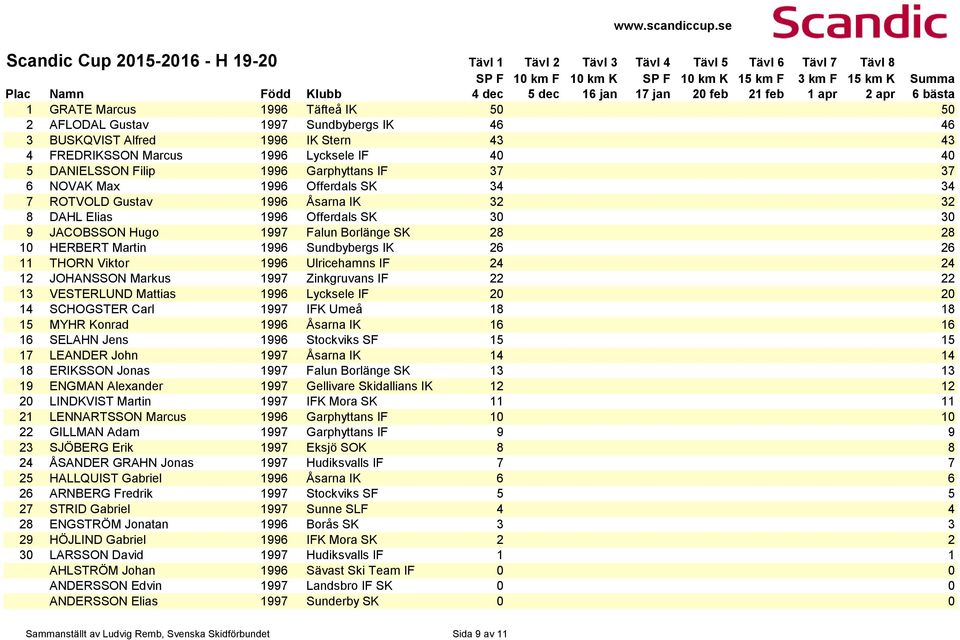Click the club Gellivare Skidallians IK
960x640 pixels.
click(369, 386)
